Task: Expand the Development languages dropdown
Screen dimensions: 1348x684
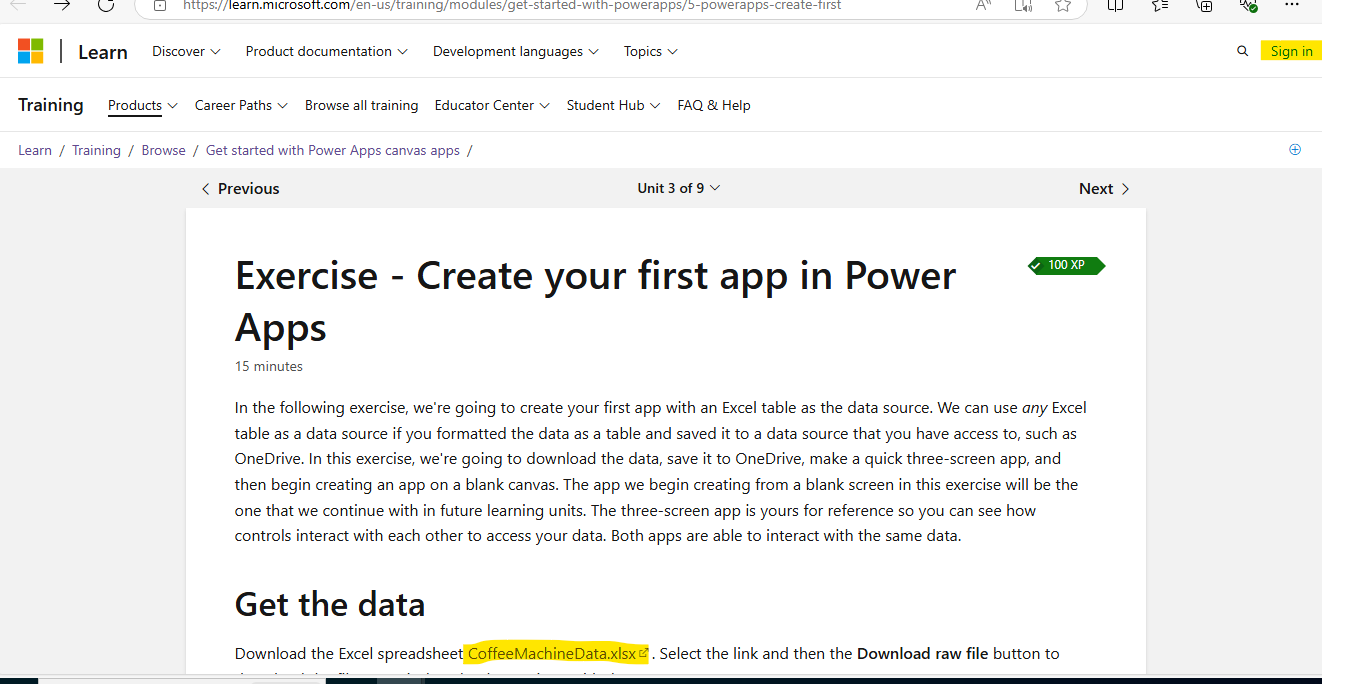Action: coord(516,51)
